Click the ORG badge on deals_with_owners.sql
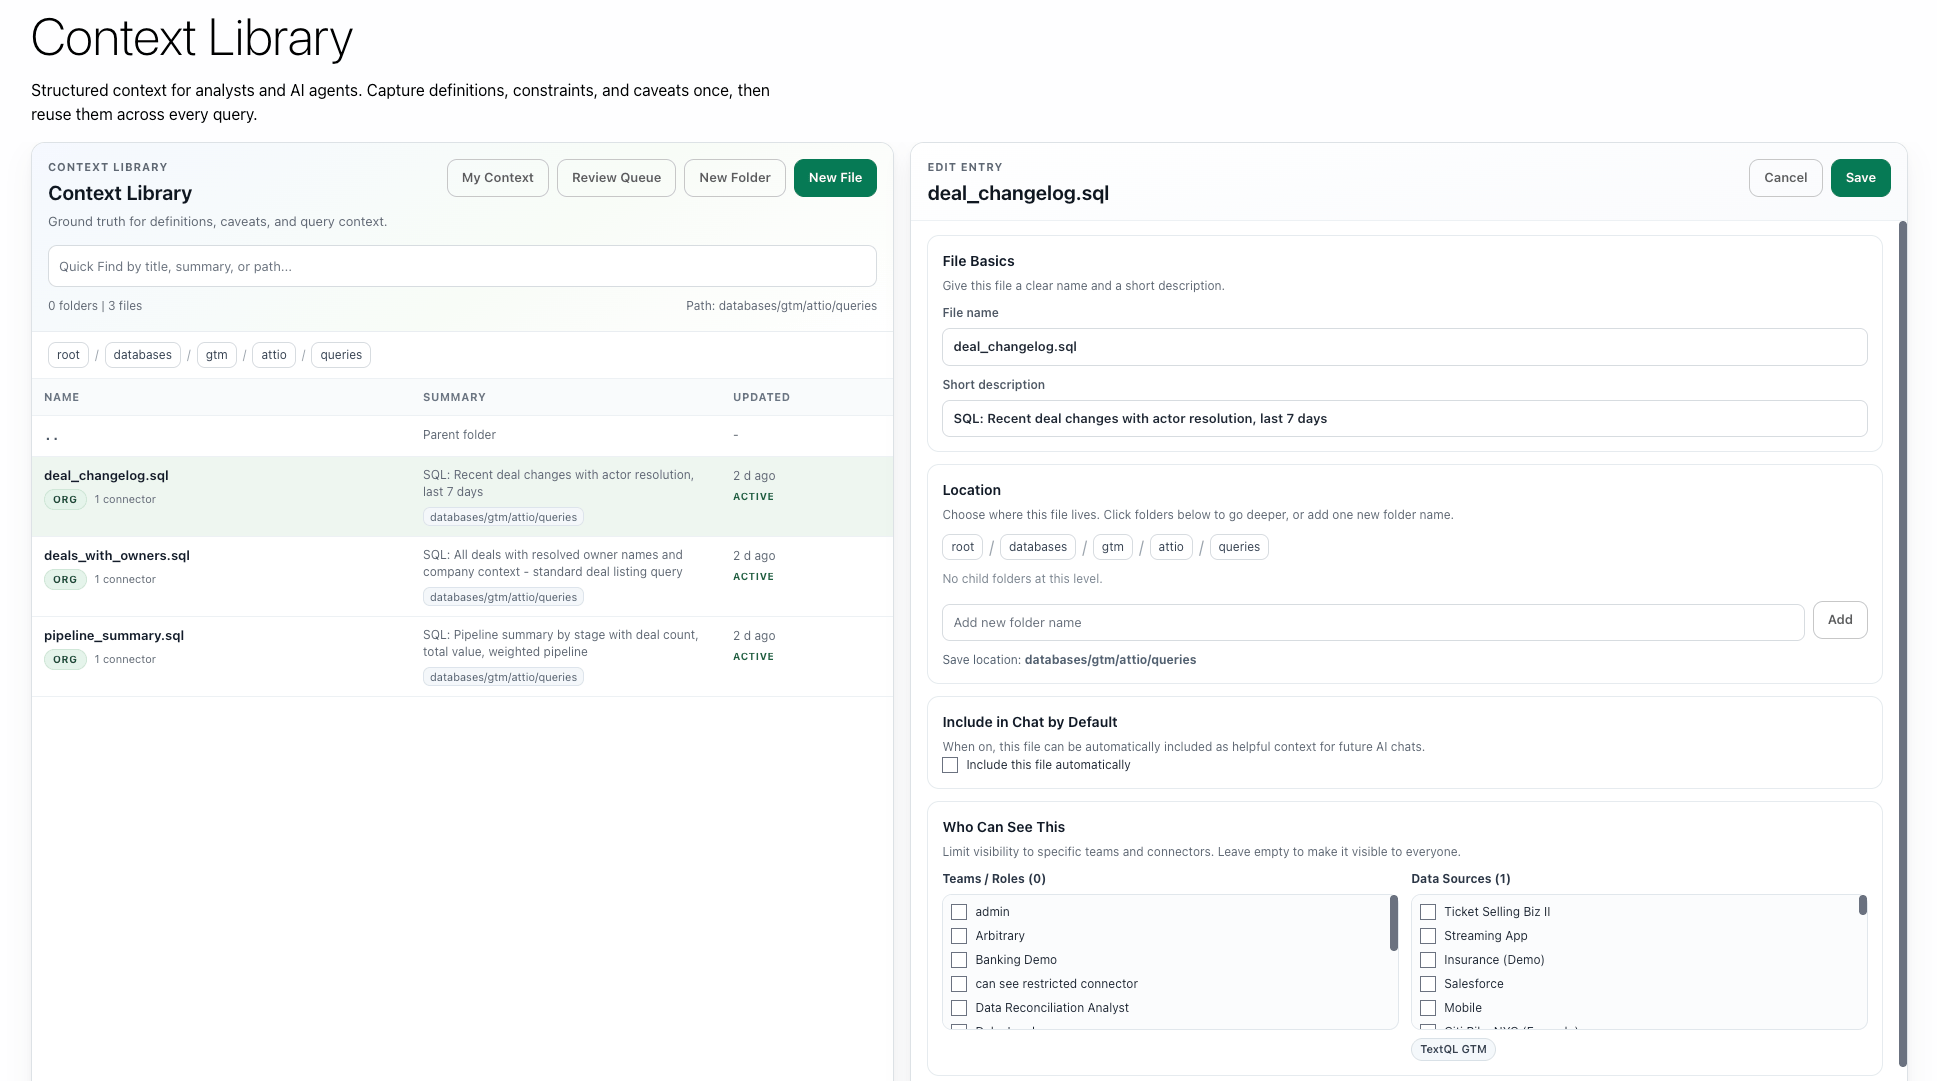The height and width of the screenshot is (1081, 1937). point(65,580)
